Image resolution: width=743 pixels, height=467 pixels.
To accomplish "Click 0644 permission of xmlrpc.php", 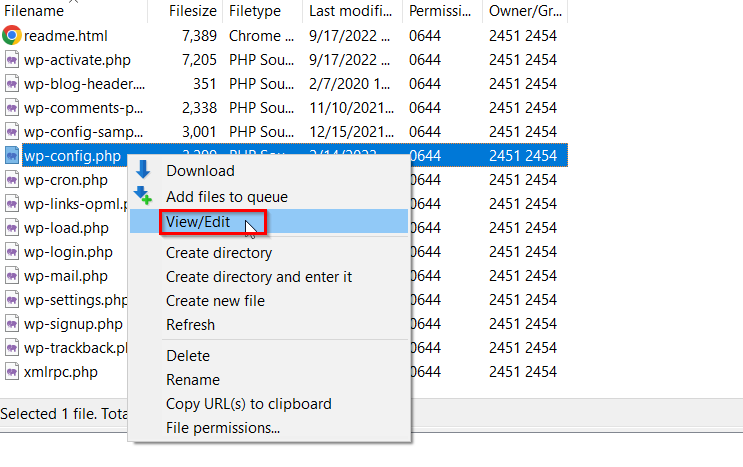I will (425, 372).
